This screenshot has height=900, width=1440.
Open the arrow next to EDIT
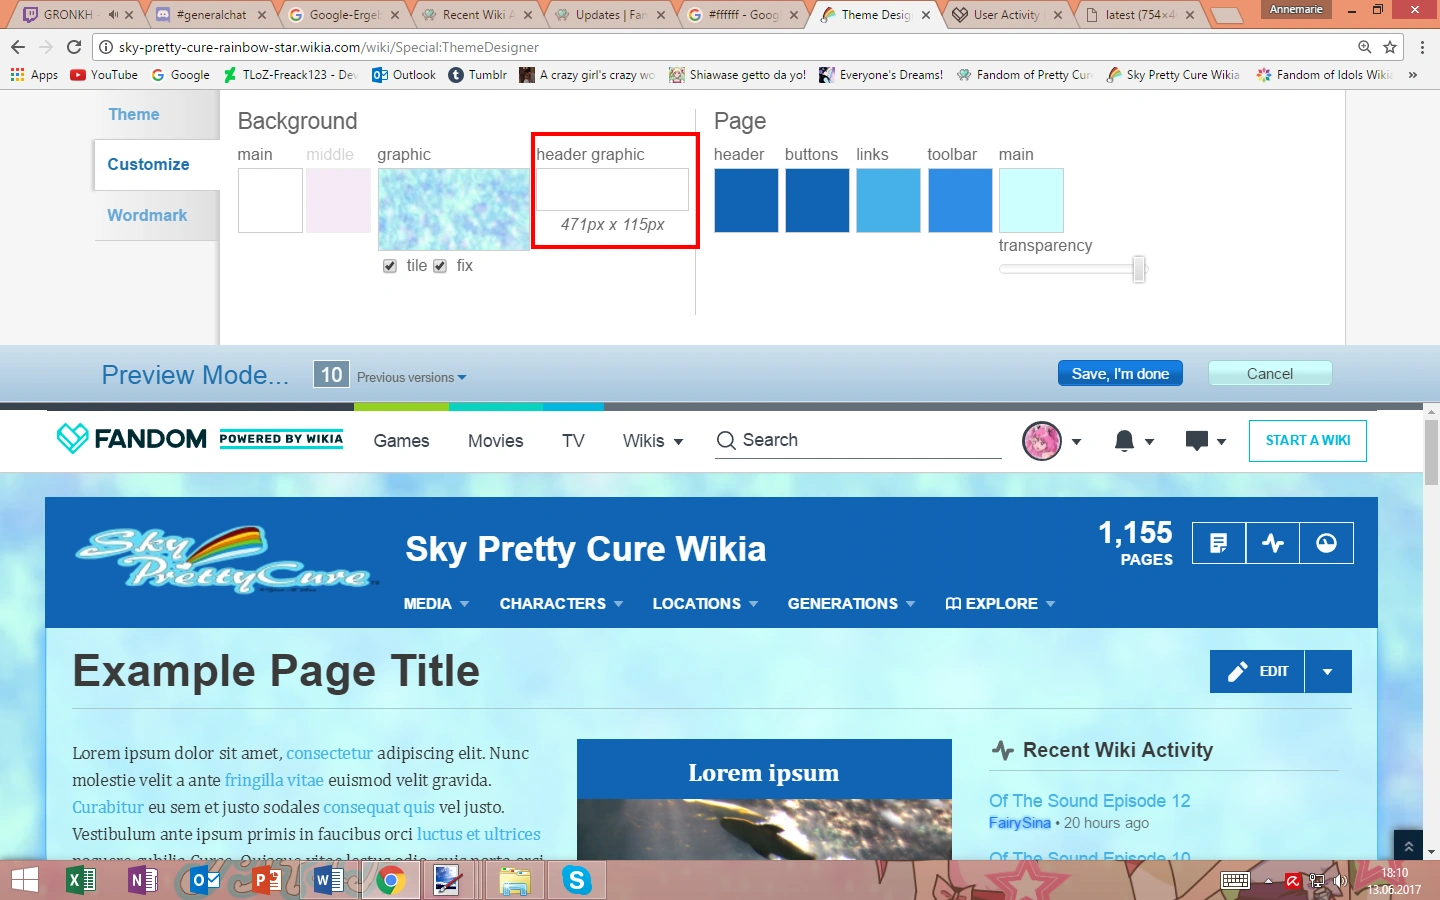point(1327,672)
